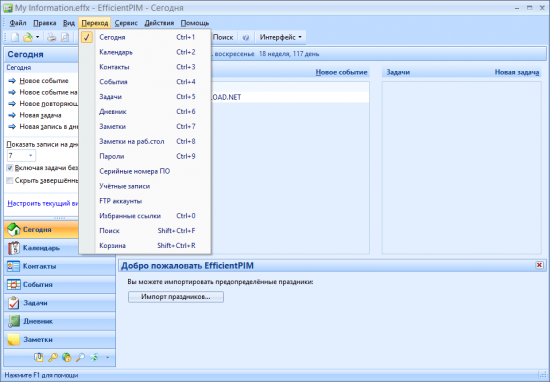Choose Пароли in the Переход menu
The width and height of the screenshot is (550, 382).
[145, 156]
